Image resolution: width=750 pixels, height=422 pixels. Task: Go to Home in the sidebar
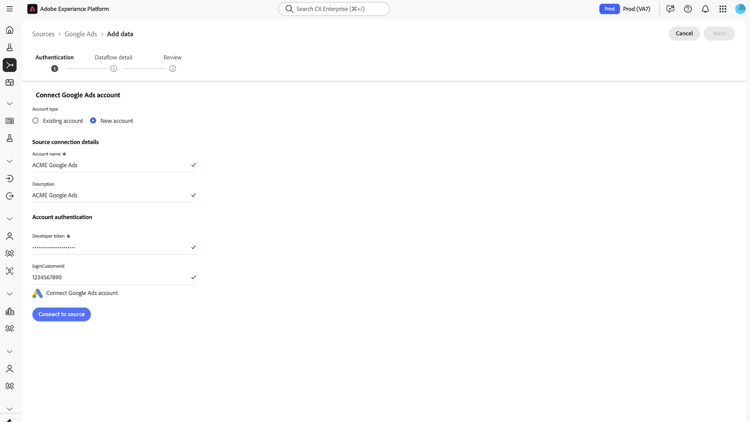(x=10, y=30)
